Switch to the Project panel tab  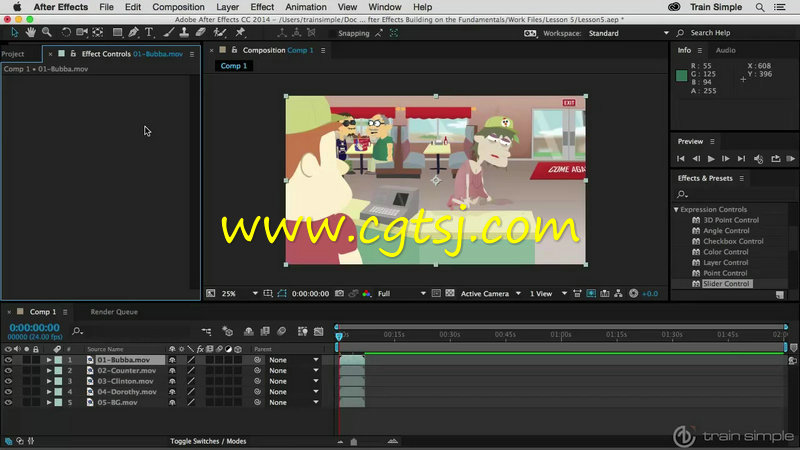coord(13,54)
